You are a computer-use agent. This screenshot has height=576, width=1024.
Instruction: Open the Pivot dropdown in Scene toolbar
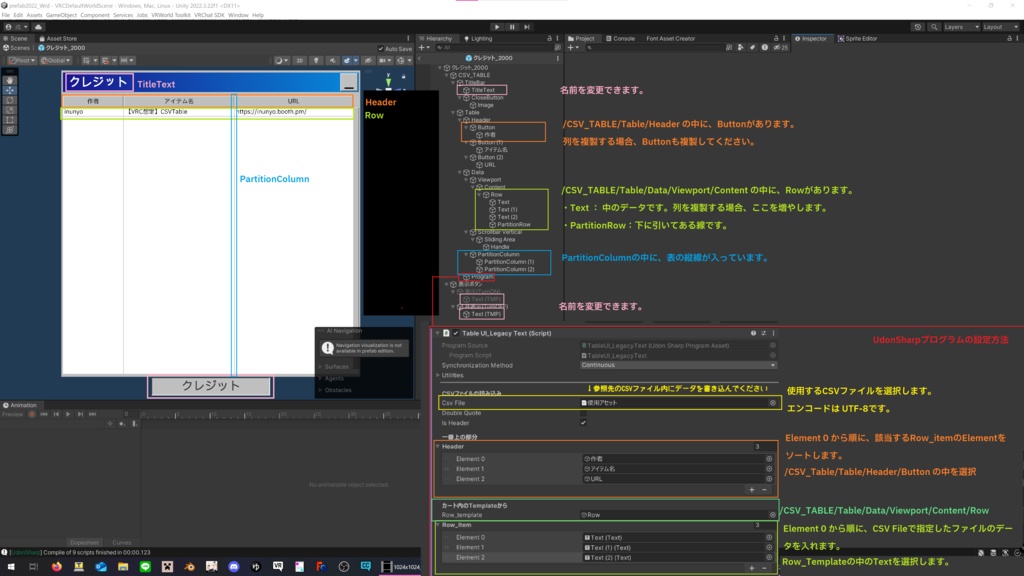(x=21, y=61)
